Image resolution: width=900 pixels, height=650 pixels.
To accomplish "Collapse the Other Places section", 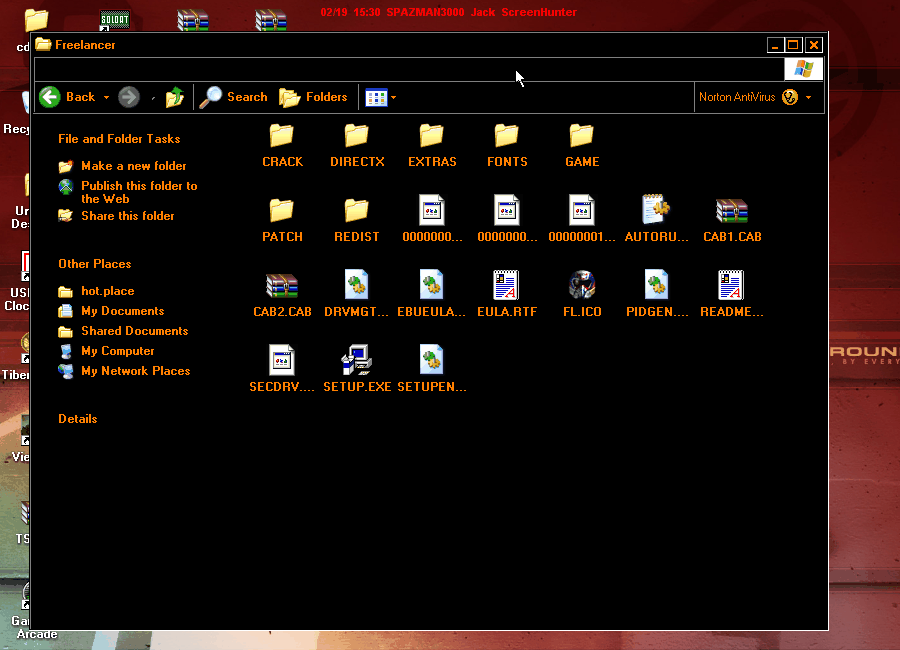I will [95, 264].
